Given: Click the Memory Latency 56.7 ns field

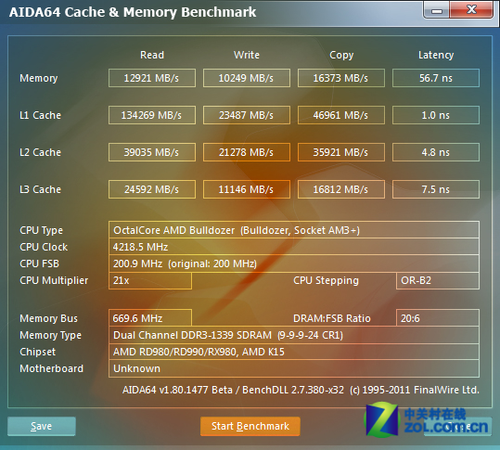Looking at the screenshot, I should coord(436,78).
